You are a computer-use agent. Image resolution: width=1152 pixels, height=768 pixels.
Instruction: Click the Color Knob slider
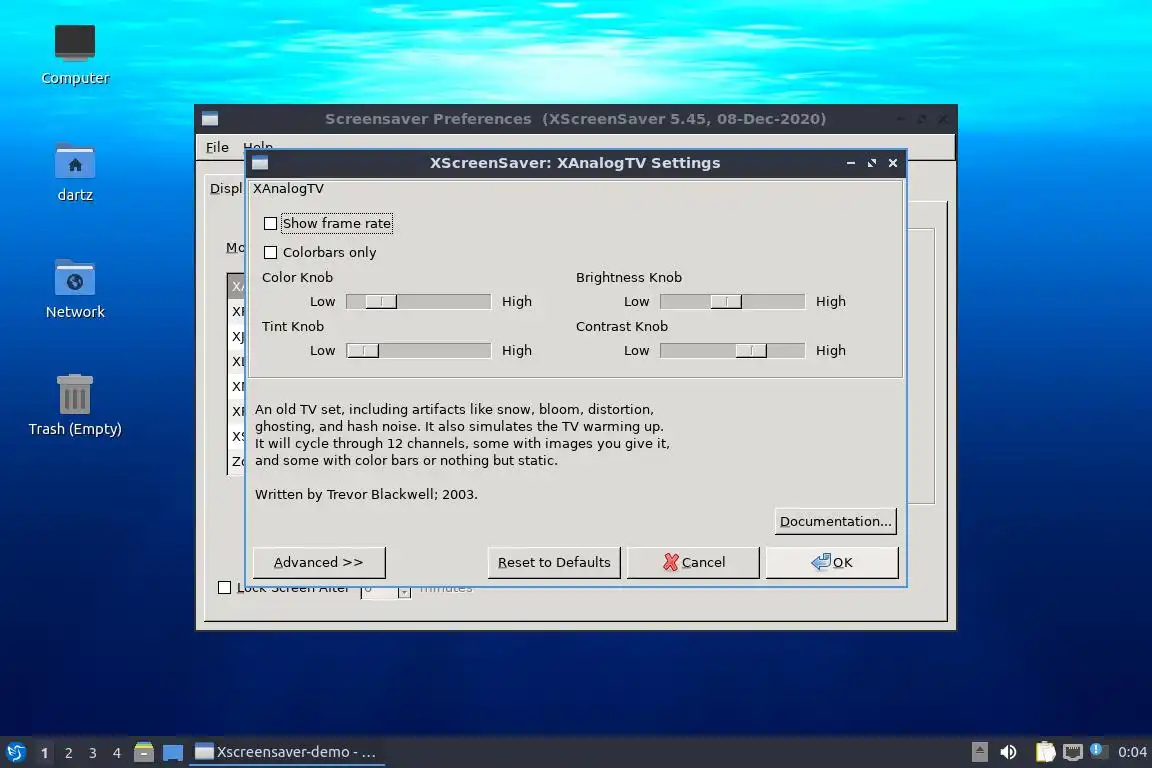click(x=418, y=301)
